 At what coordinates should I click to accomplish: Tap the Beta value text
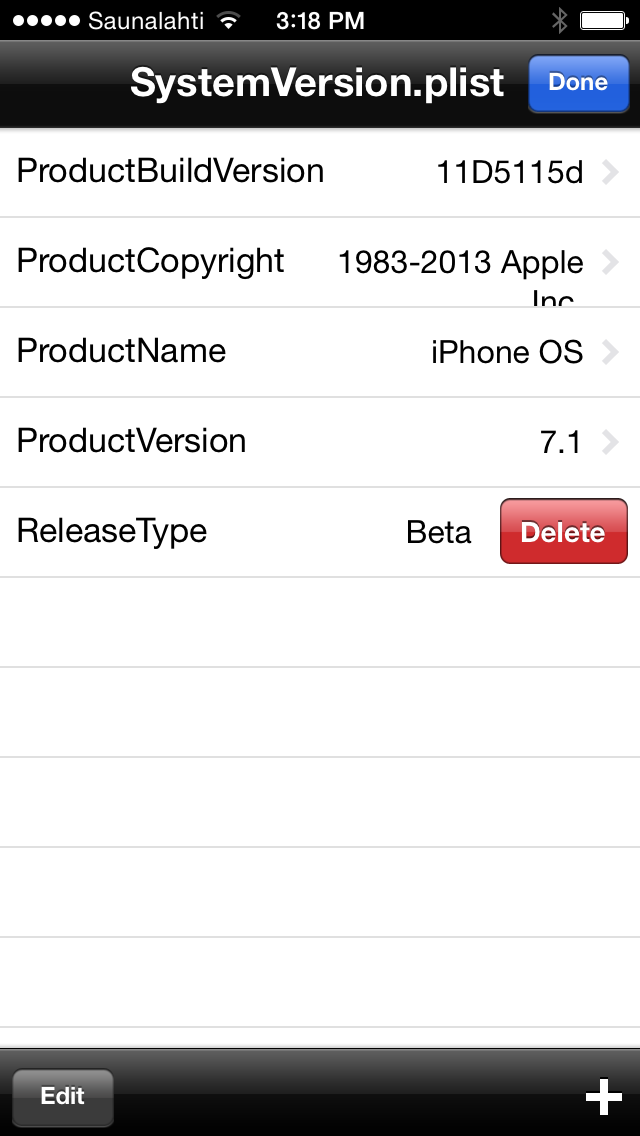point(439,532)
